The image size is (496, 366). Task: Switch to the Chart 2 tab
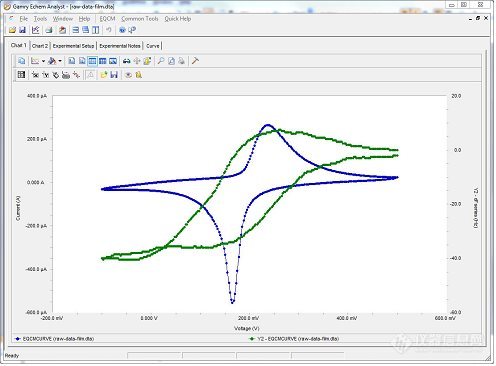40,46
